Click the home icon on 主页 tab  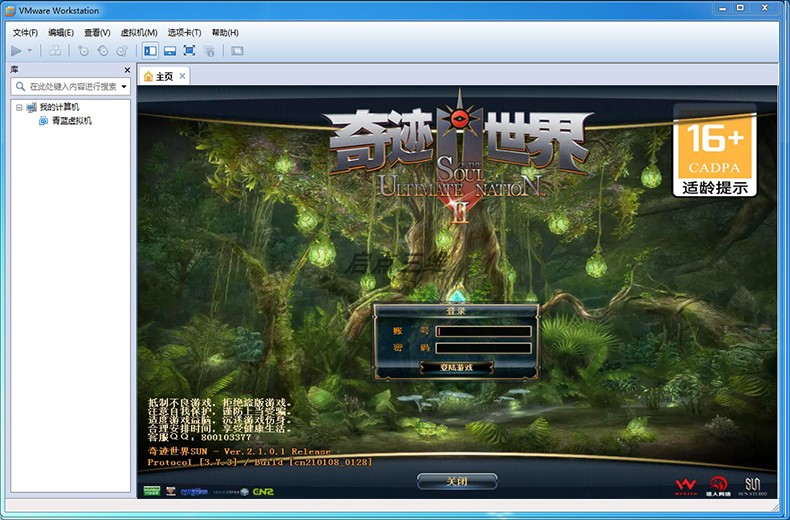(148, 77)
